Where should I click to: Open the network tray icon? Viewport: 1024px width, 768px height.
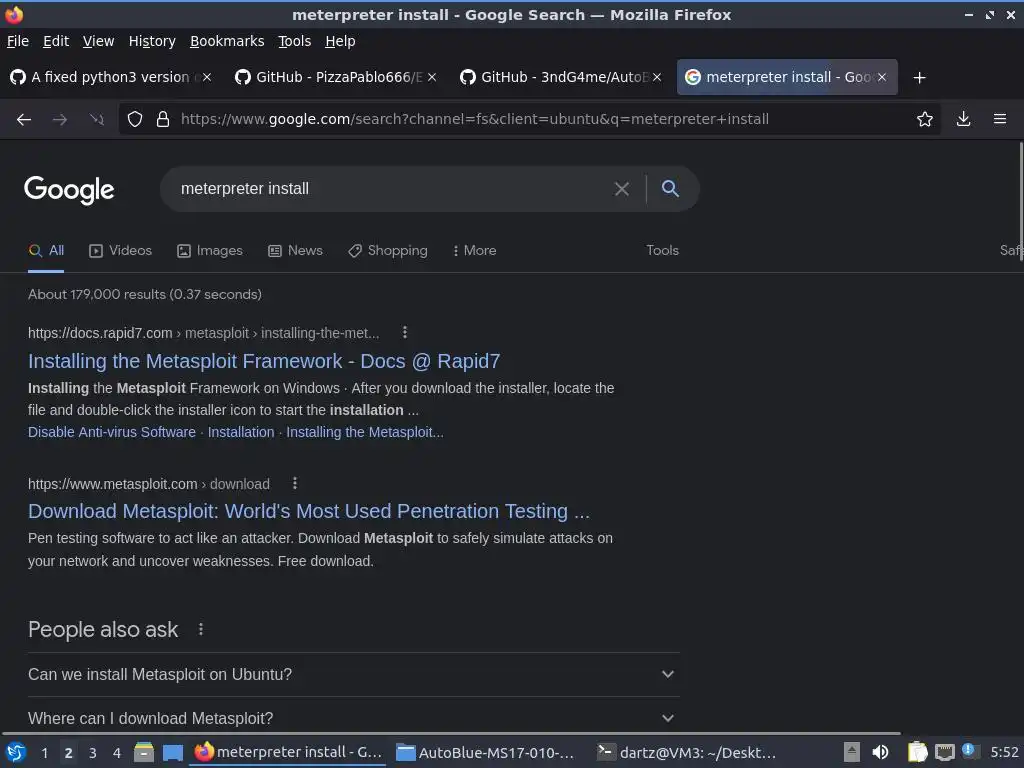(x=944, y=752)
